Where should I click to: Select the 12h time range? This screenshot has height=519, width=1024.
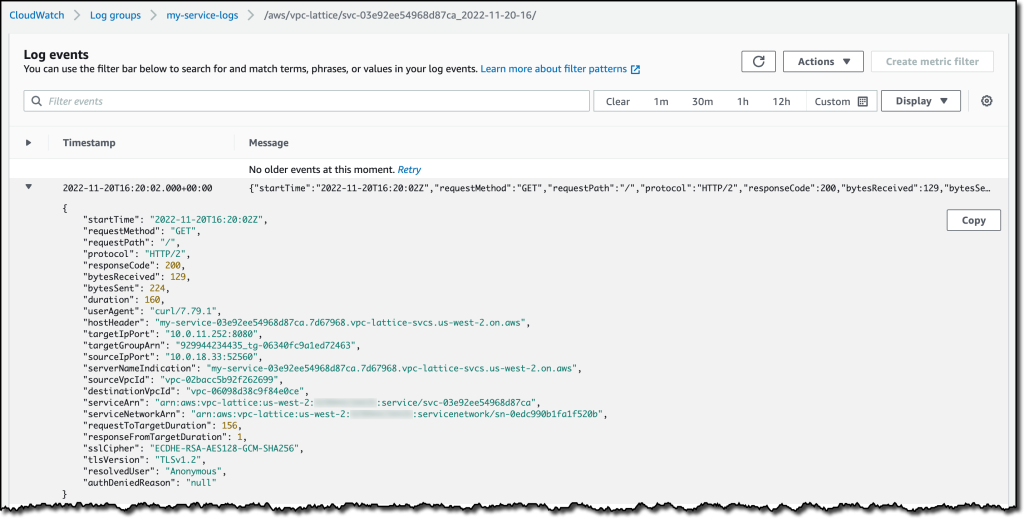coord(781,102)
